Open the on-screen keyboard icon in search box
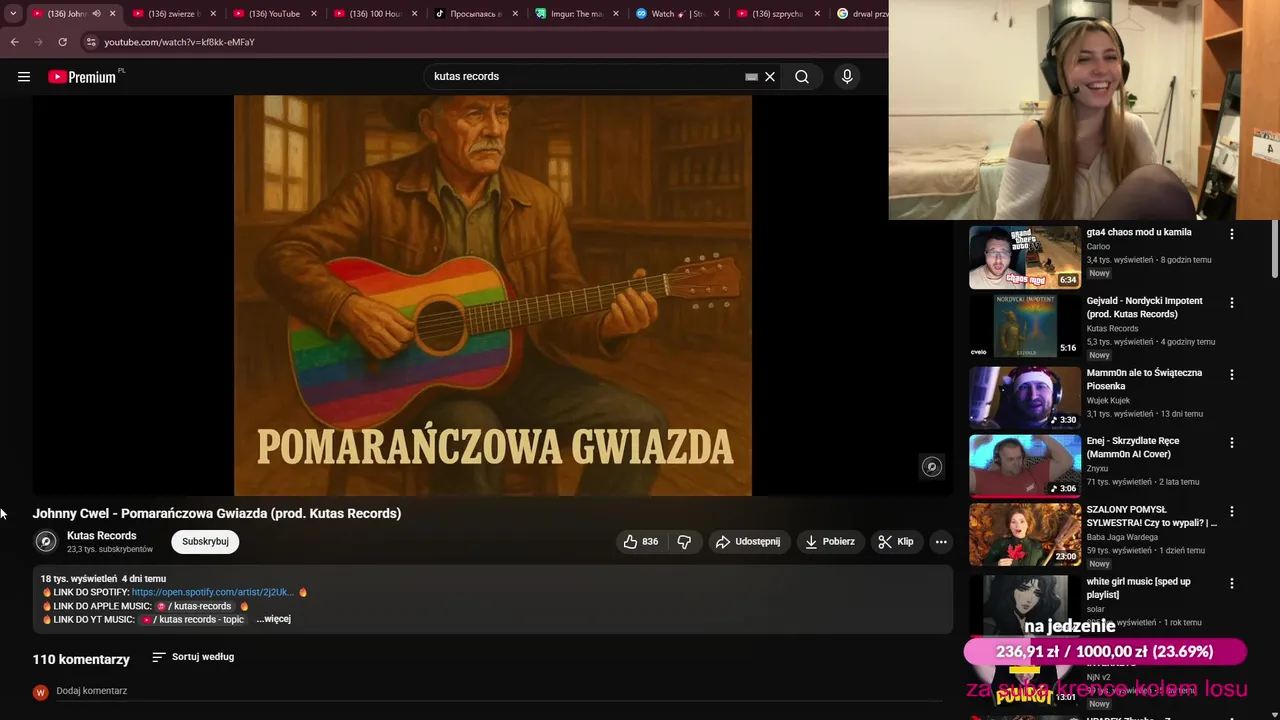This screenshot has width=1280, height=720. (751, 77)
